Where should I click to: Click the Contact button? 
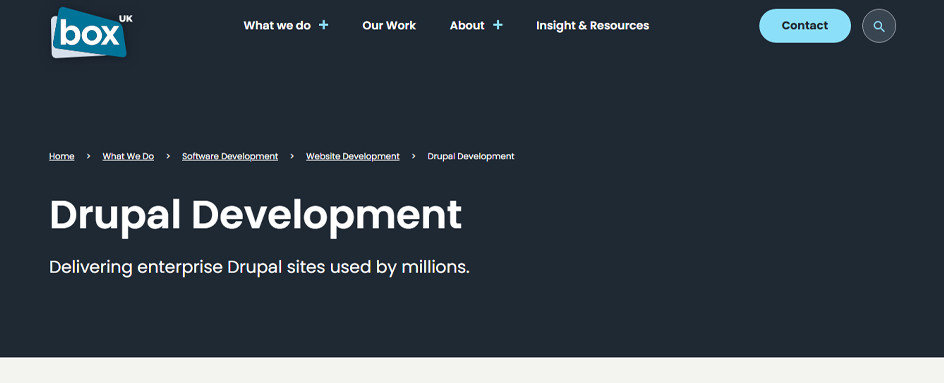pos(804,26)
